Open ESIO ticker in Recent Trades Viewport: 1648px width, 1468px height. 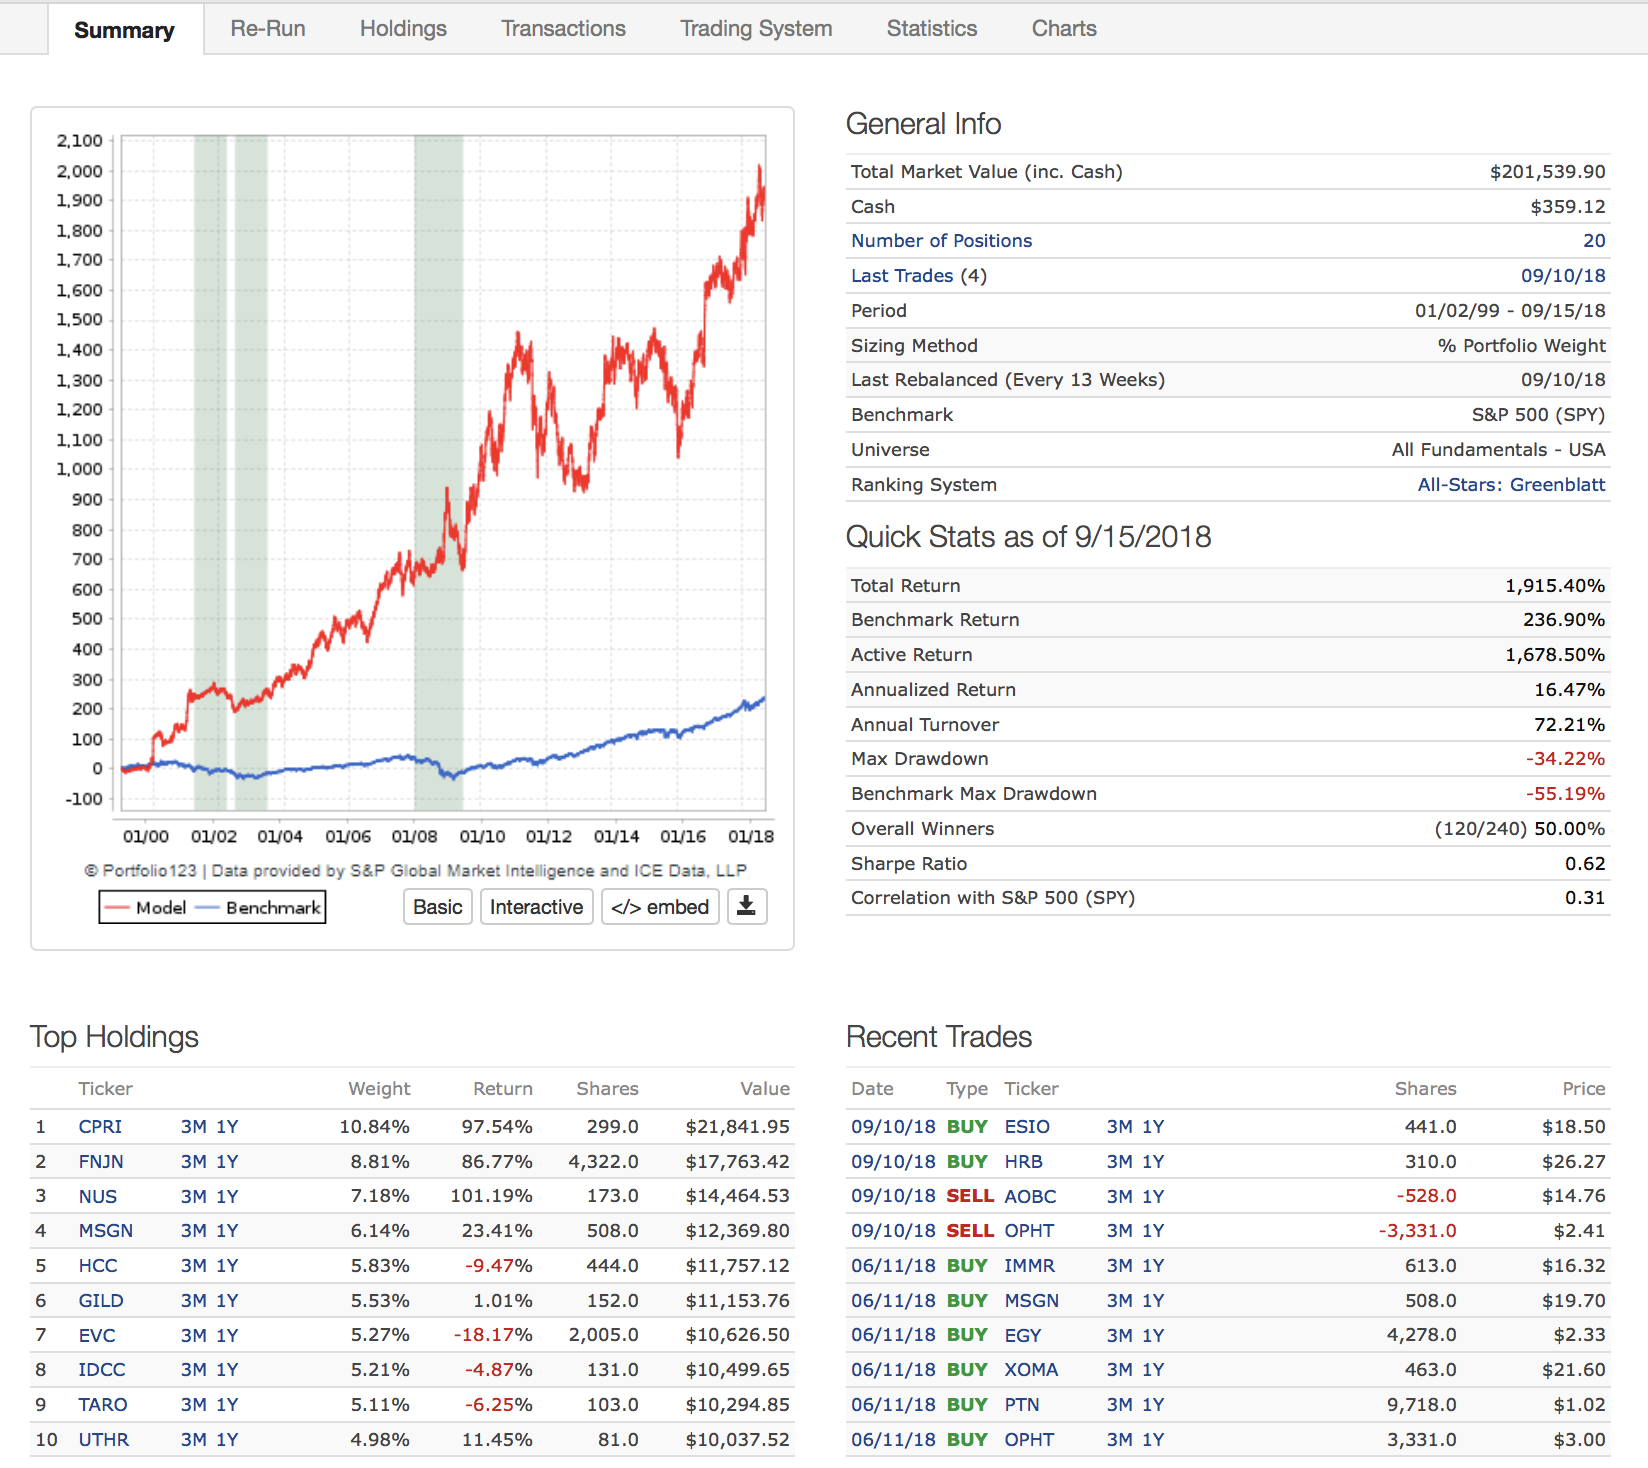(x=1027, y=1127)
